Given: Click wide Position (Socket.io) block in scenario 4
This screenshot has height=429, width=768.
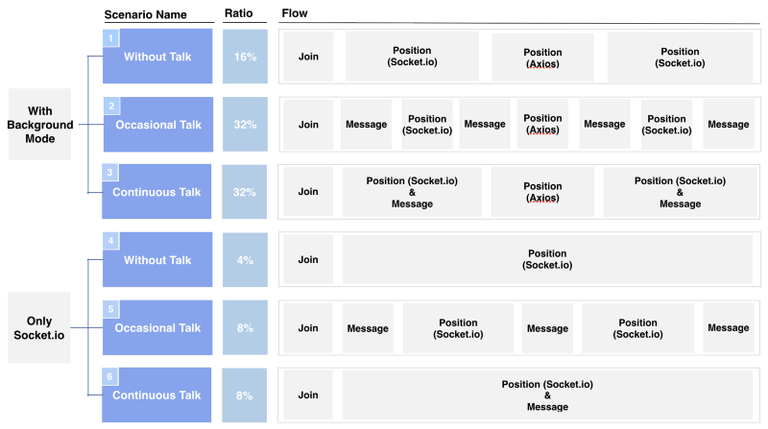Looking at the screenshot, I should [548, 259].
